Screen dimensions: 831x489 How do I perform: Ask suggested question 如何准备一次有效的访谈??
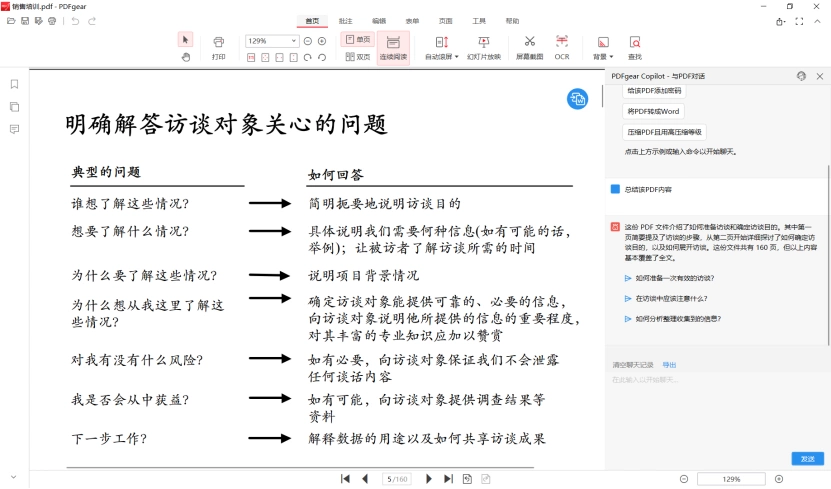coord(675,278)
